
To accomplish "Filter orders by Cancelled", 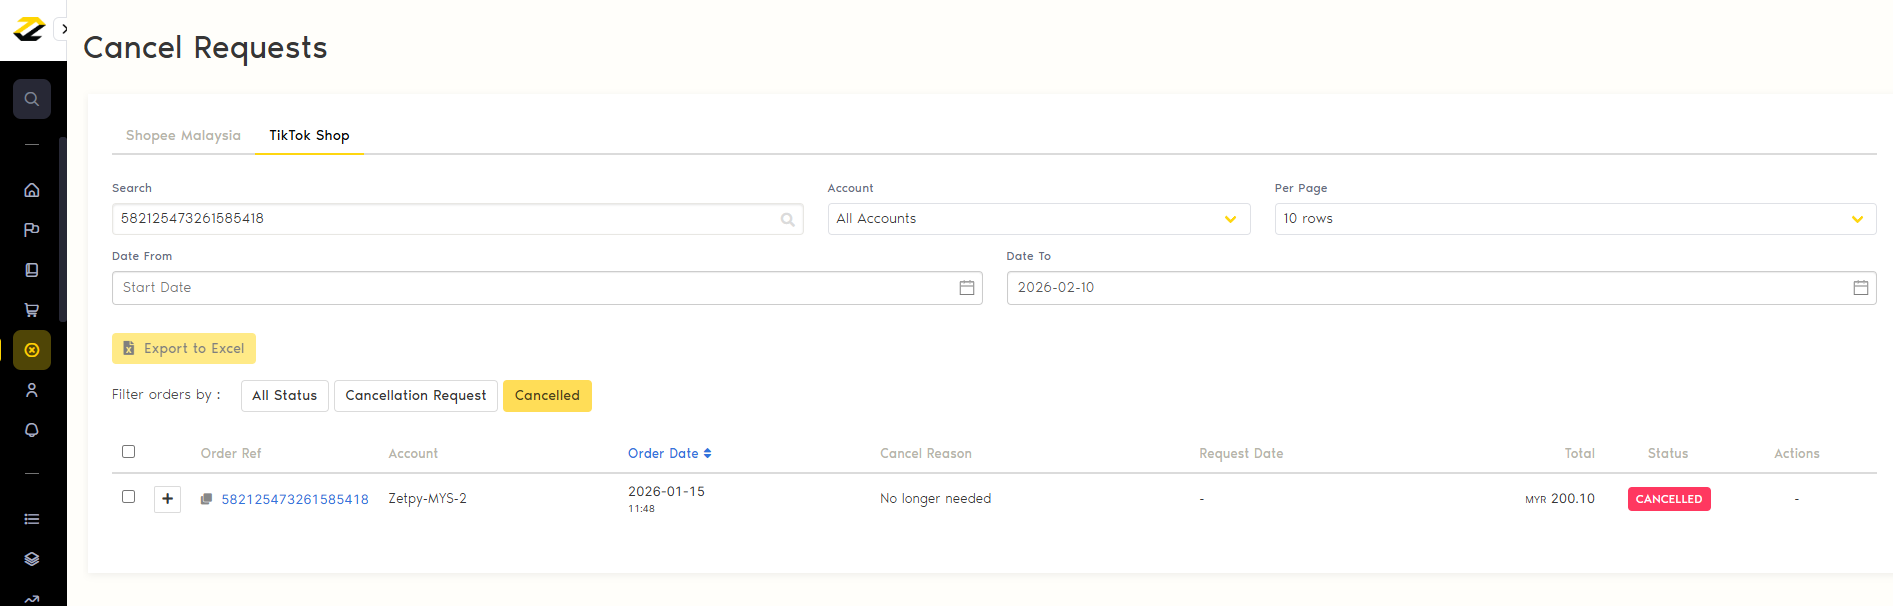I will click(547, 396).
